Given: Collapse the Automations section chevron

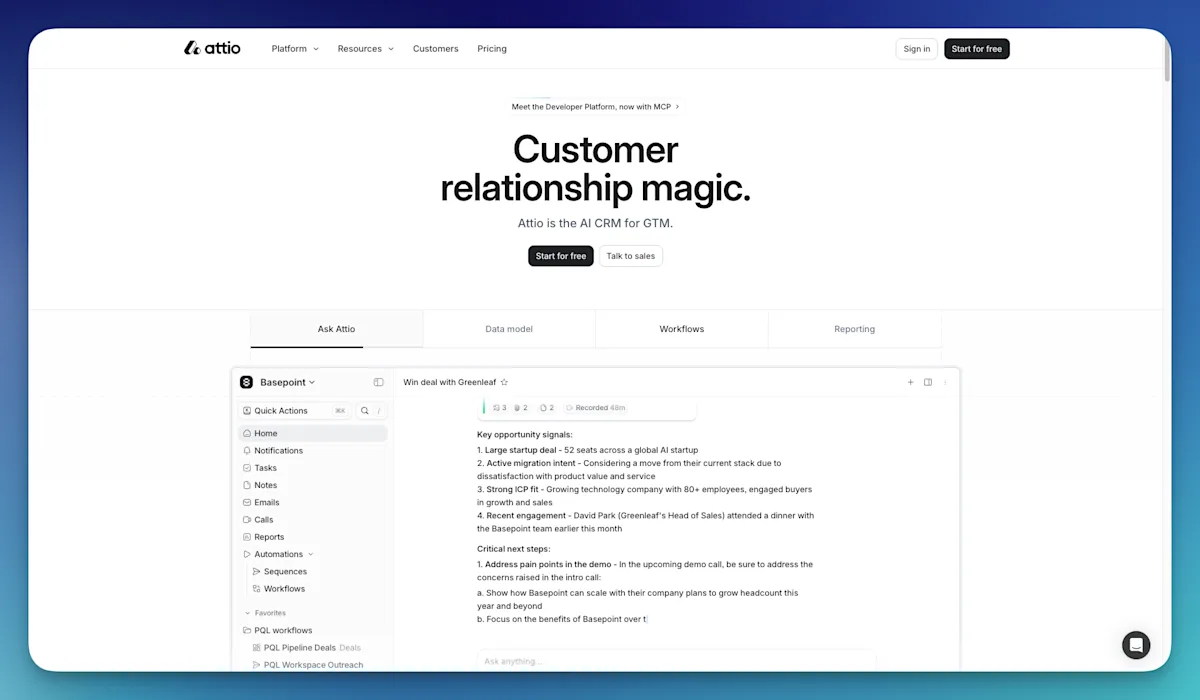Looking at the screenshot, I should coord(311,554).
